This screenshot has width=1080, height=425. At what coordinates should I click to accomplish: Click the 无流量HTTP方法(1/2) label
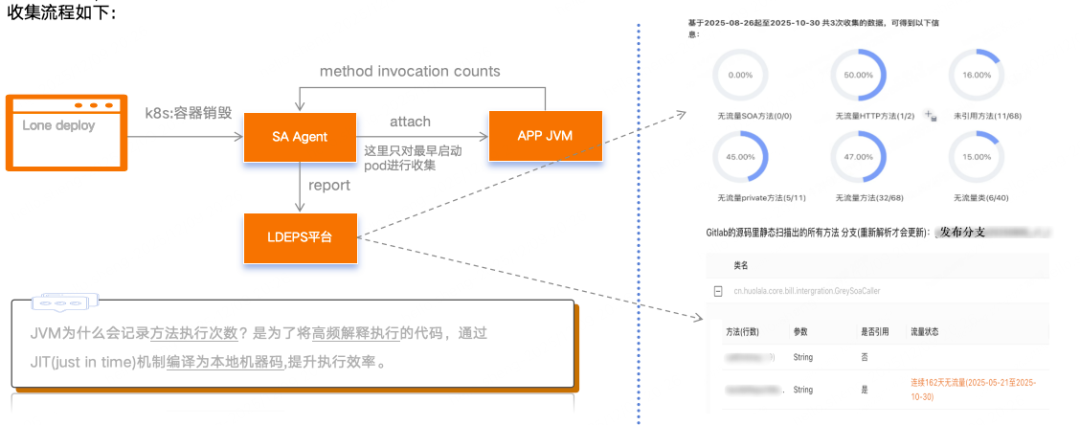pyautogui.click(x=874, y=116)
